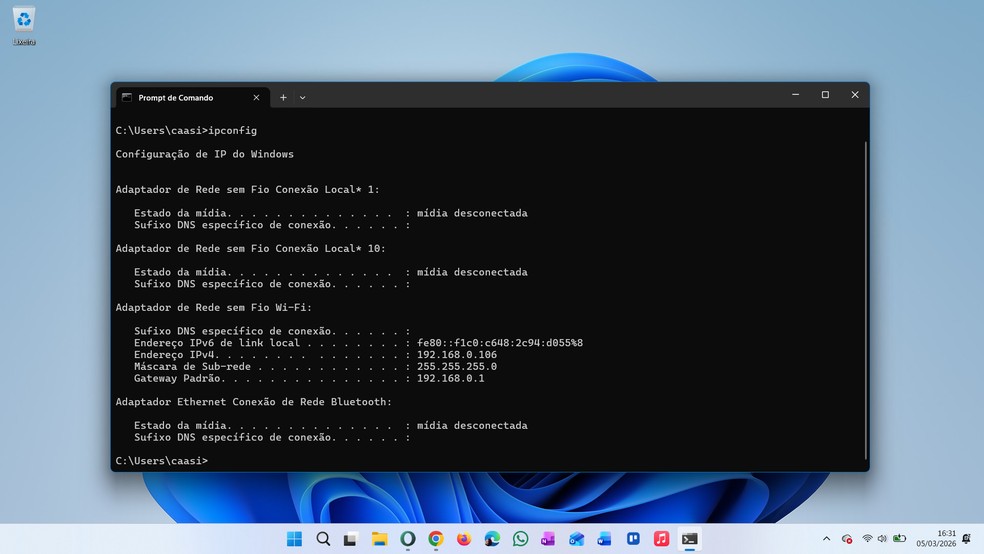Open Task View in taskbar
The image size is (984, 554).
point(350,539)
